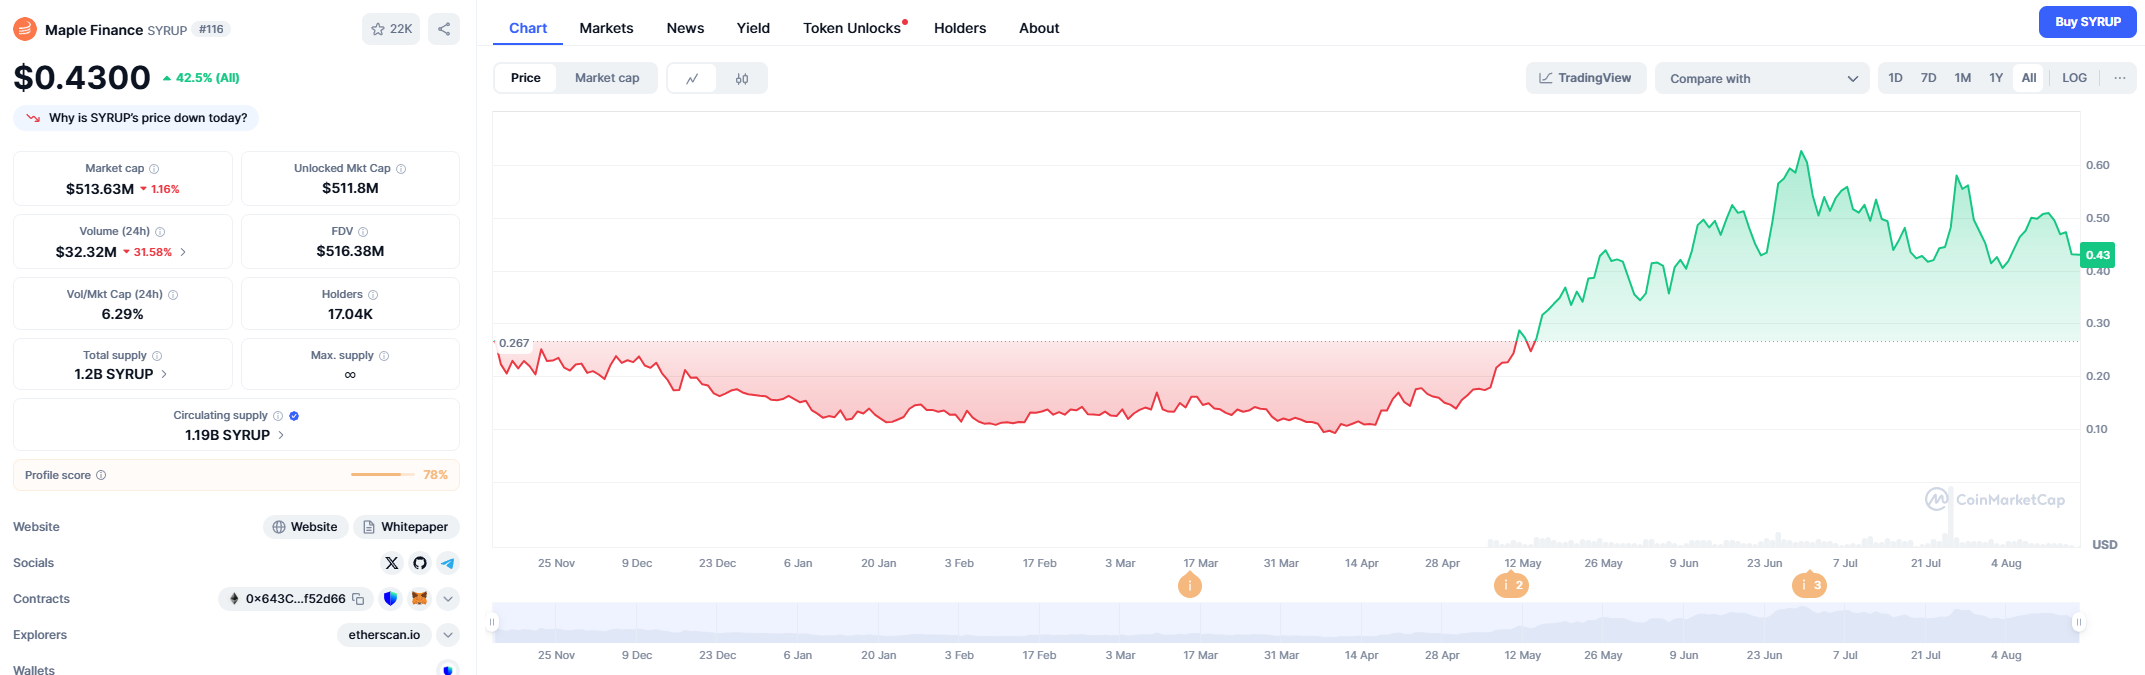Click the verified circulating supply badge
The image size is (2145, 675).
pos(294,416)
